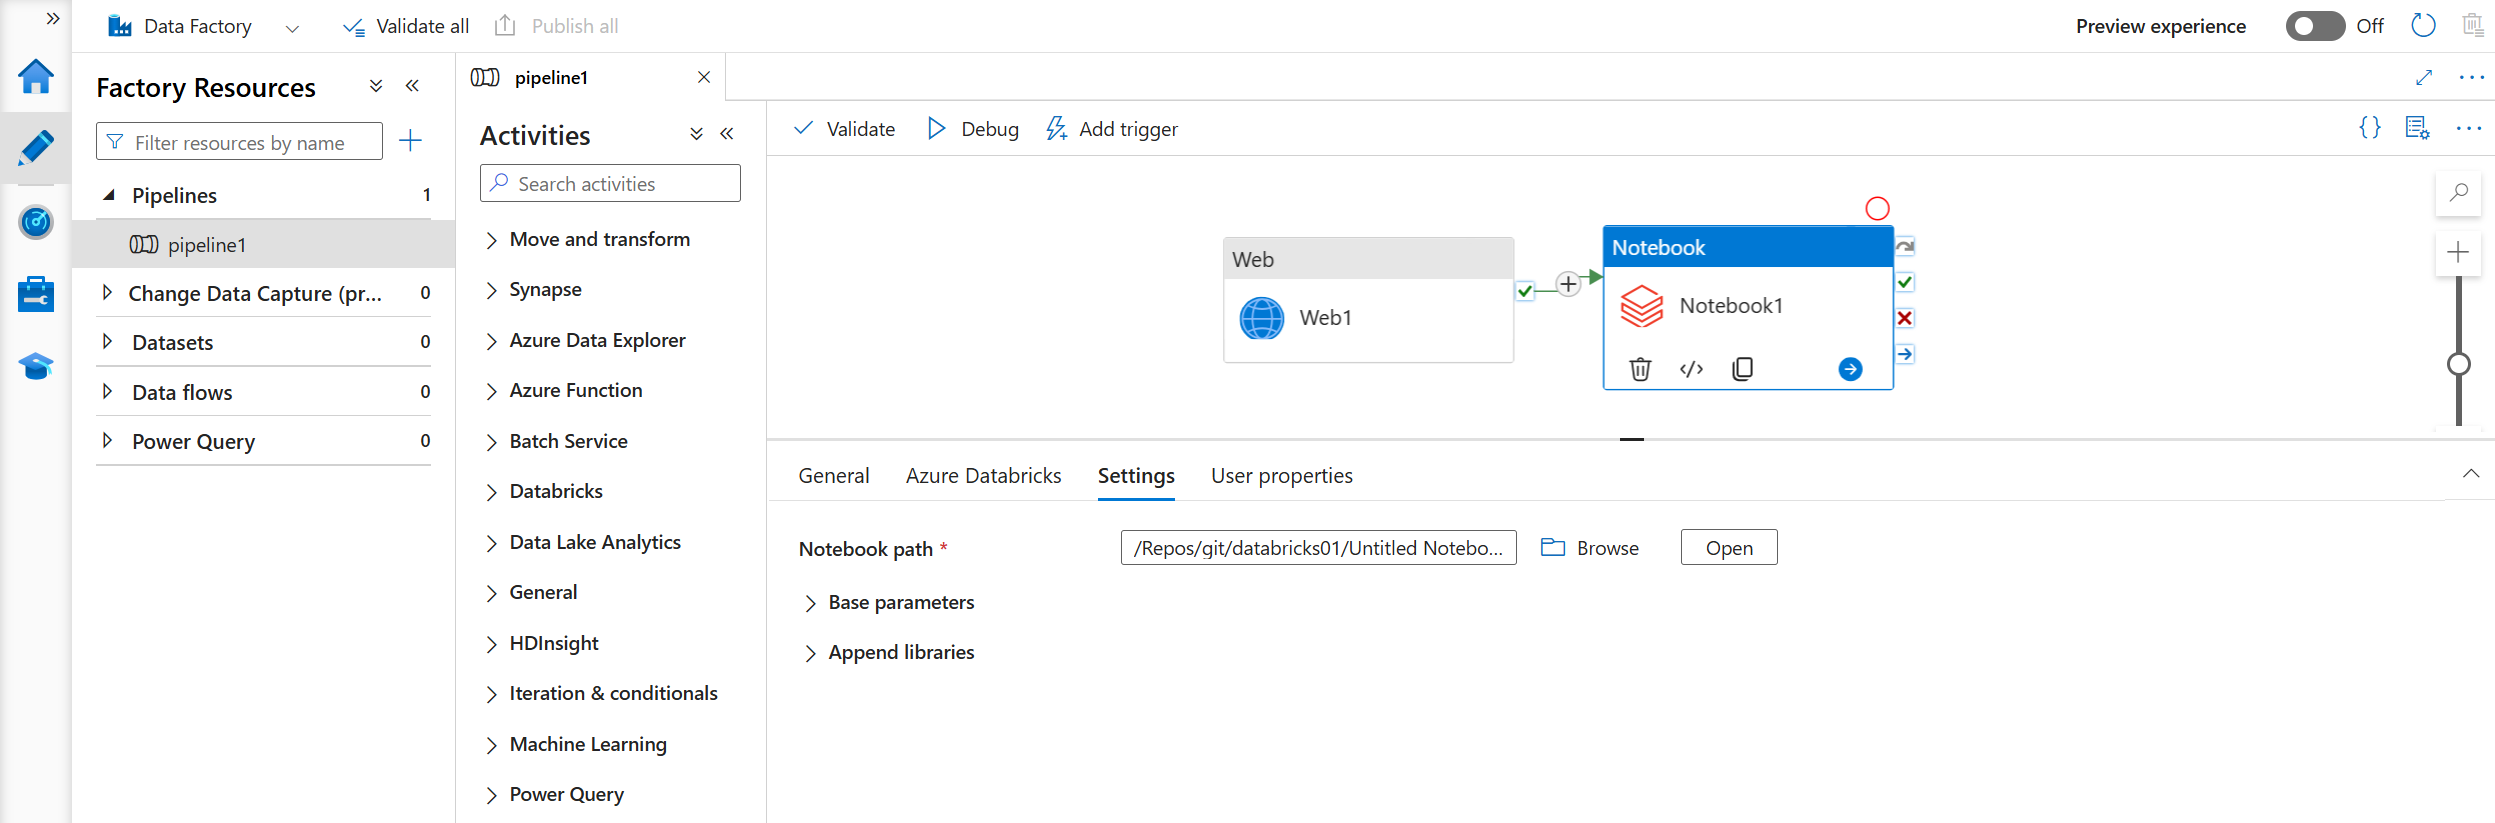Click Add trigger
This screenshot has height=823, width=2495.
pos(1112,129)
